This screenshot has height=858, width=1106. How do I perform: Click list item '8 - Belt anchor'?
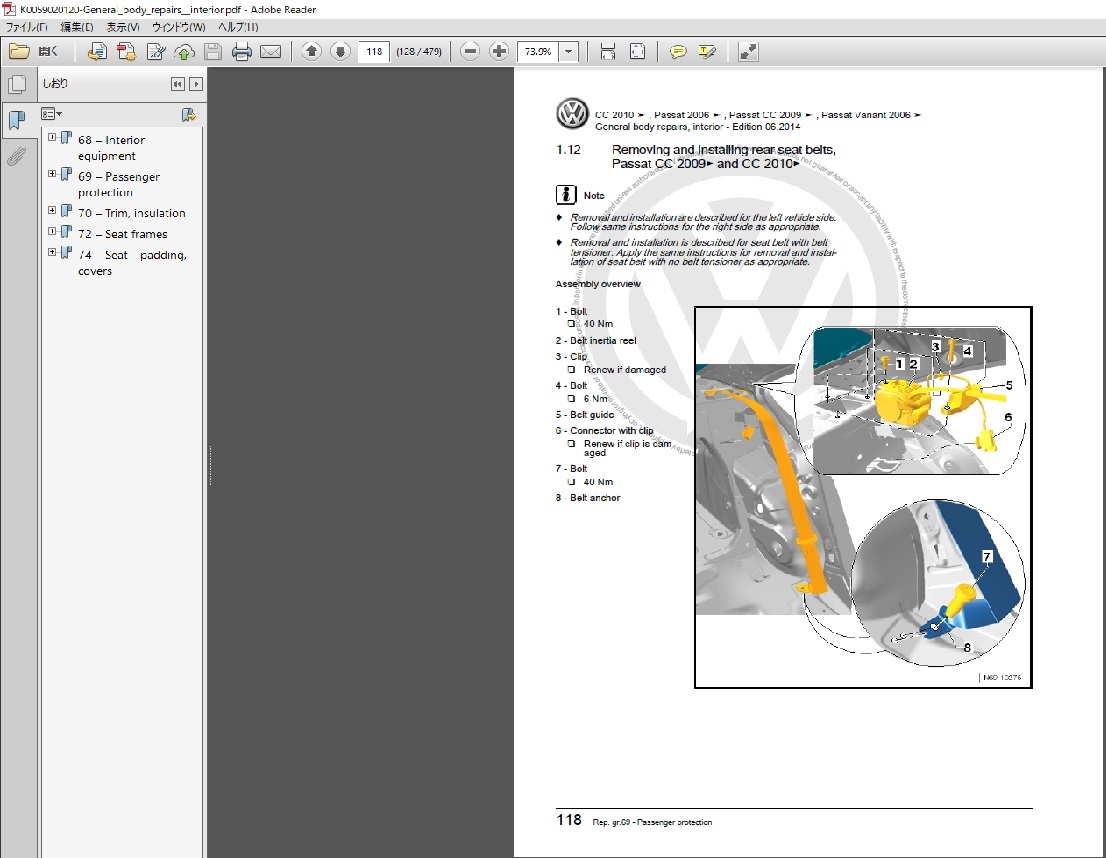tap(588, 497)
